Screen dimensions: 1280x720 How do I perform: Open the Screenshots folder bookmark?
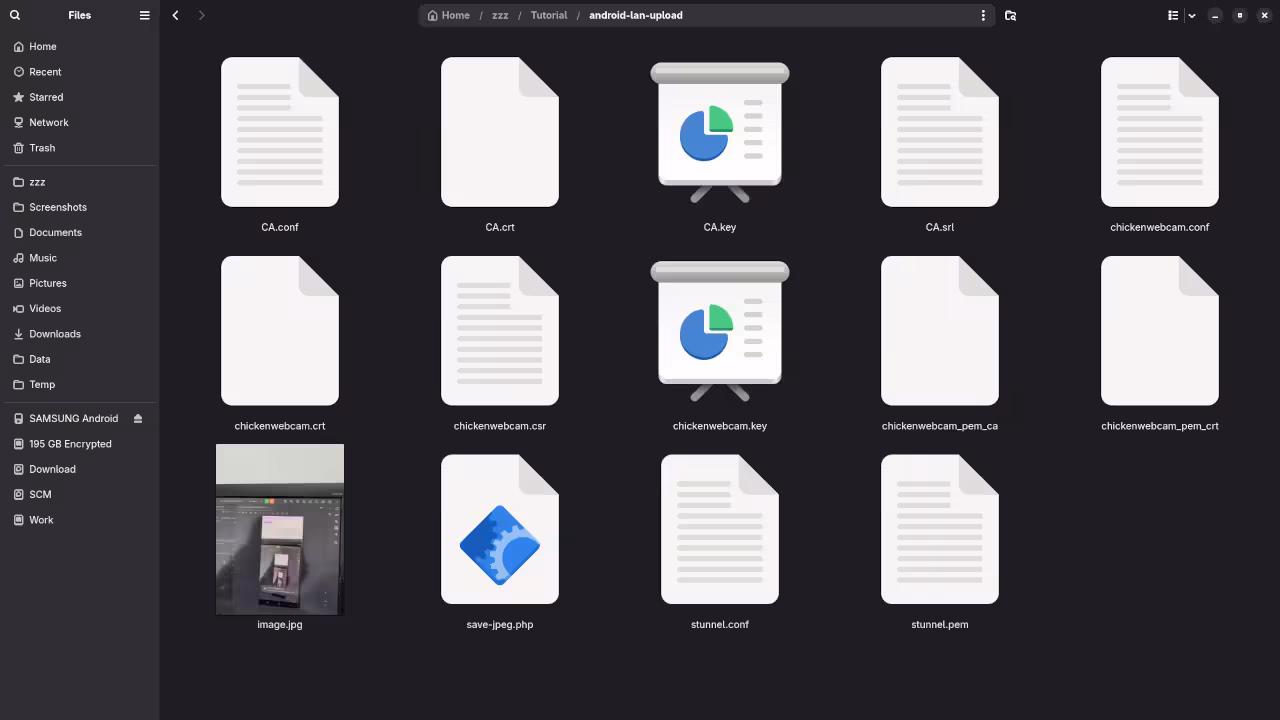80,207
